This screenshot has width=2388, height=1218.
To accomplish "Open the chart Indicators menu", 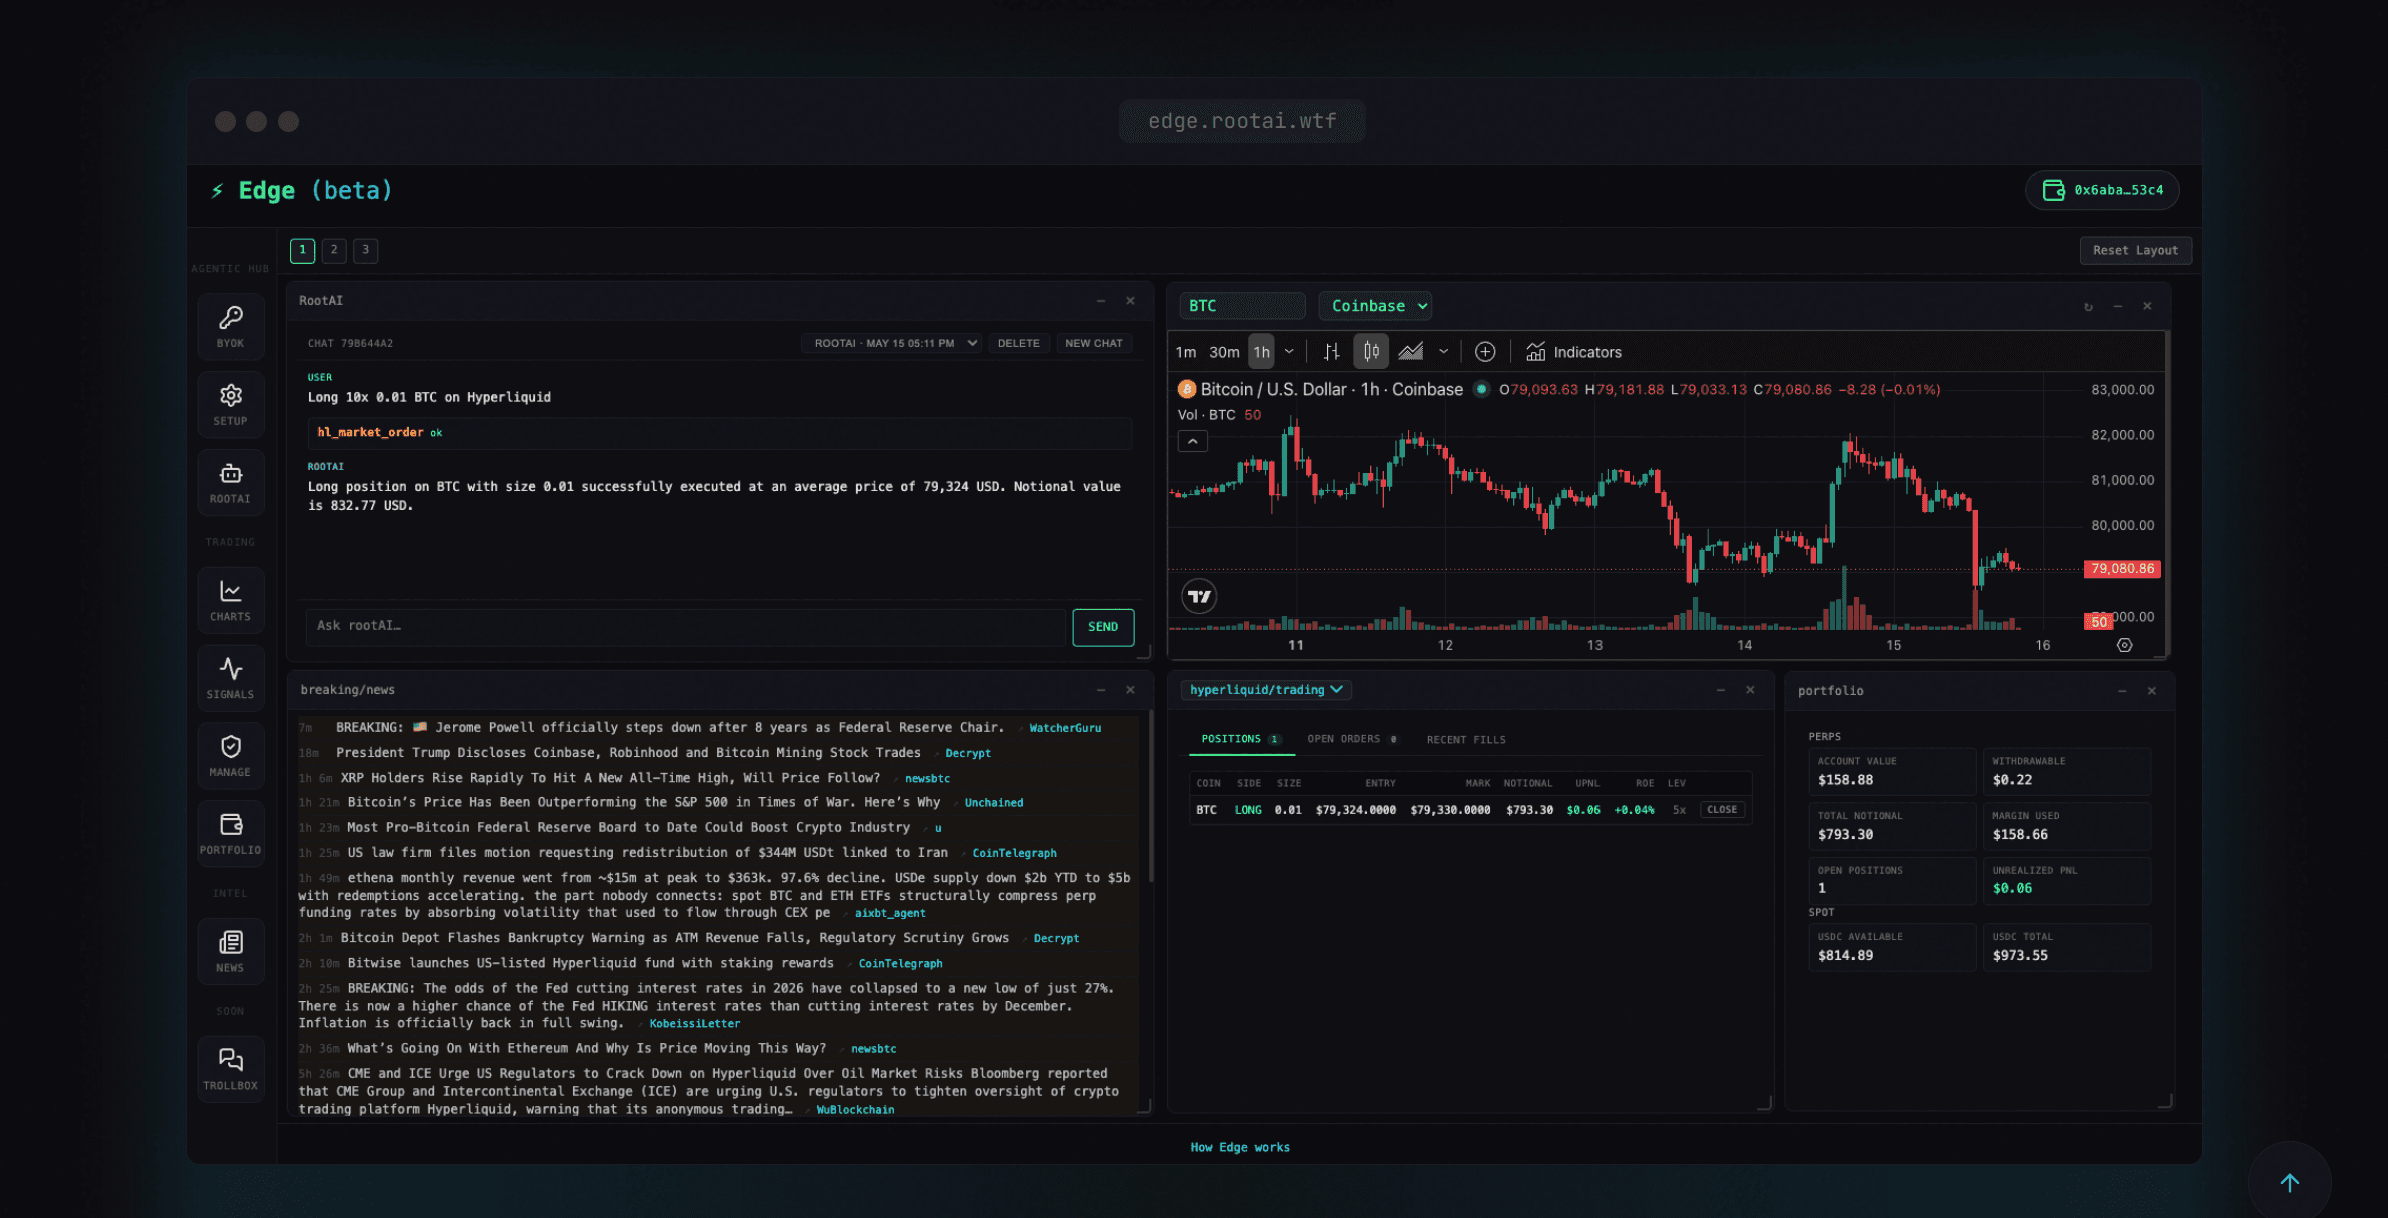I will click(1574, 352).
